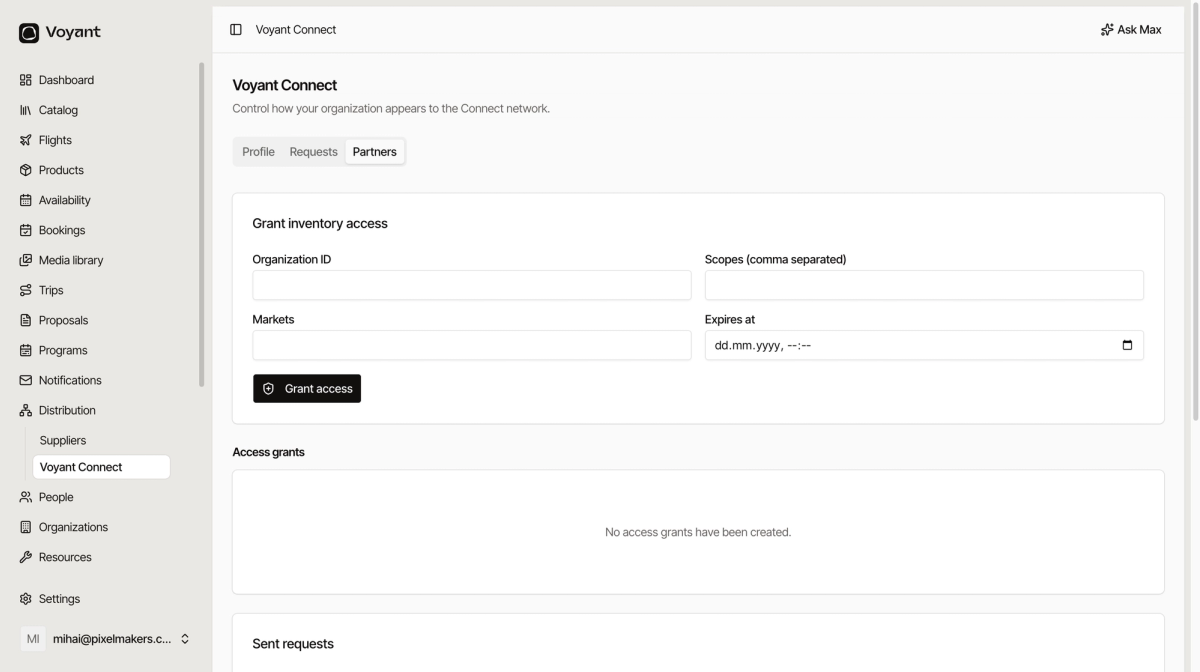The height and width of the screenshot is (672, 1200).
Task: Click the Availability calendar icon
Action: 26,200
